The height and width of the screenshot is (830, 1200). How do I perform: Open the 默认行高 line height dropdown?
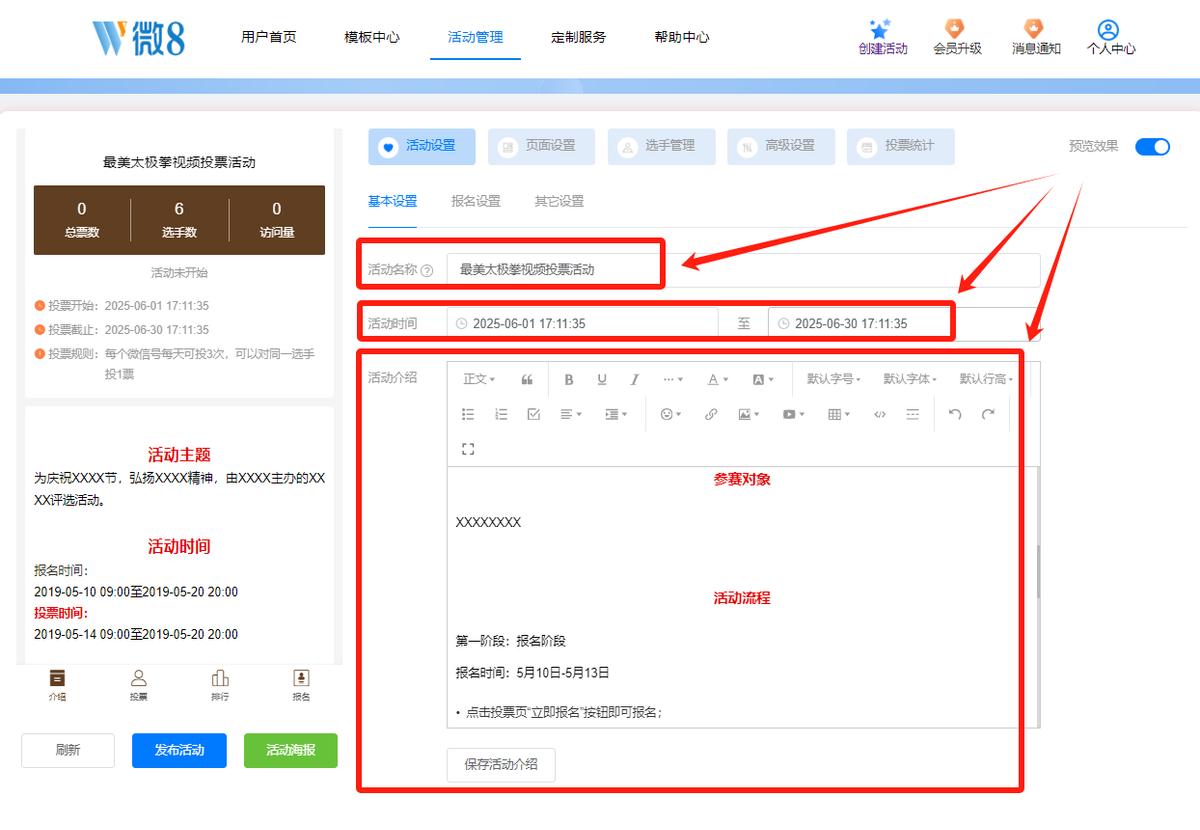point(986,380)
